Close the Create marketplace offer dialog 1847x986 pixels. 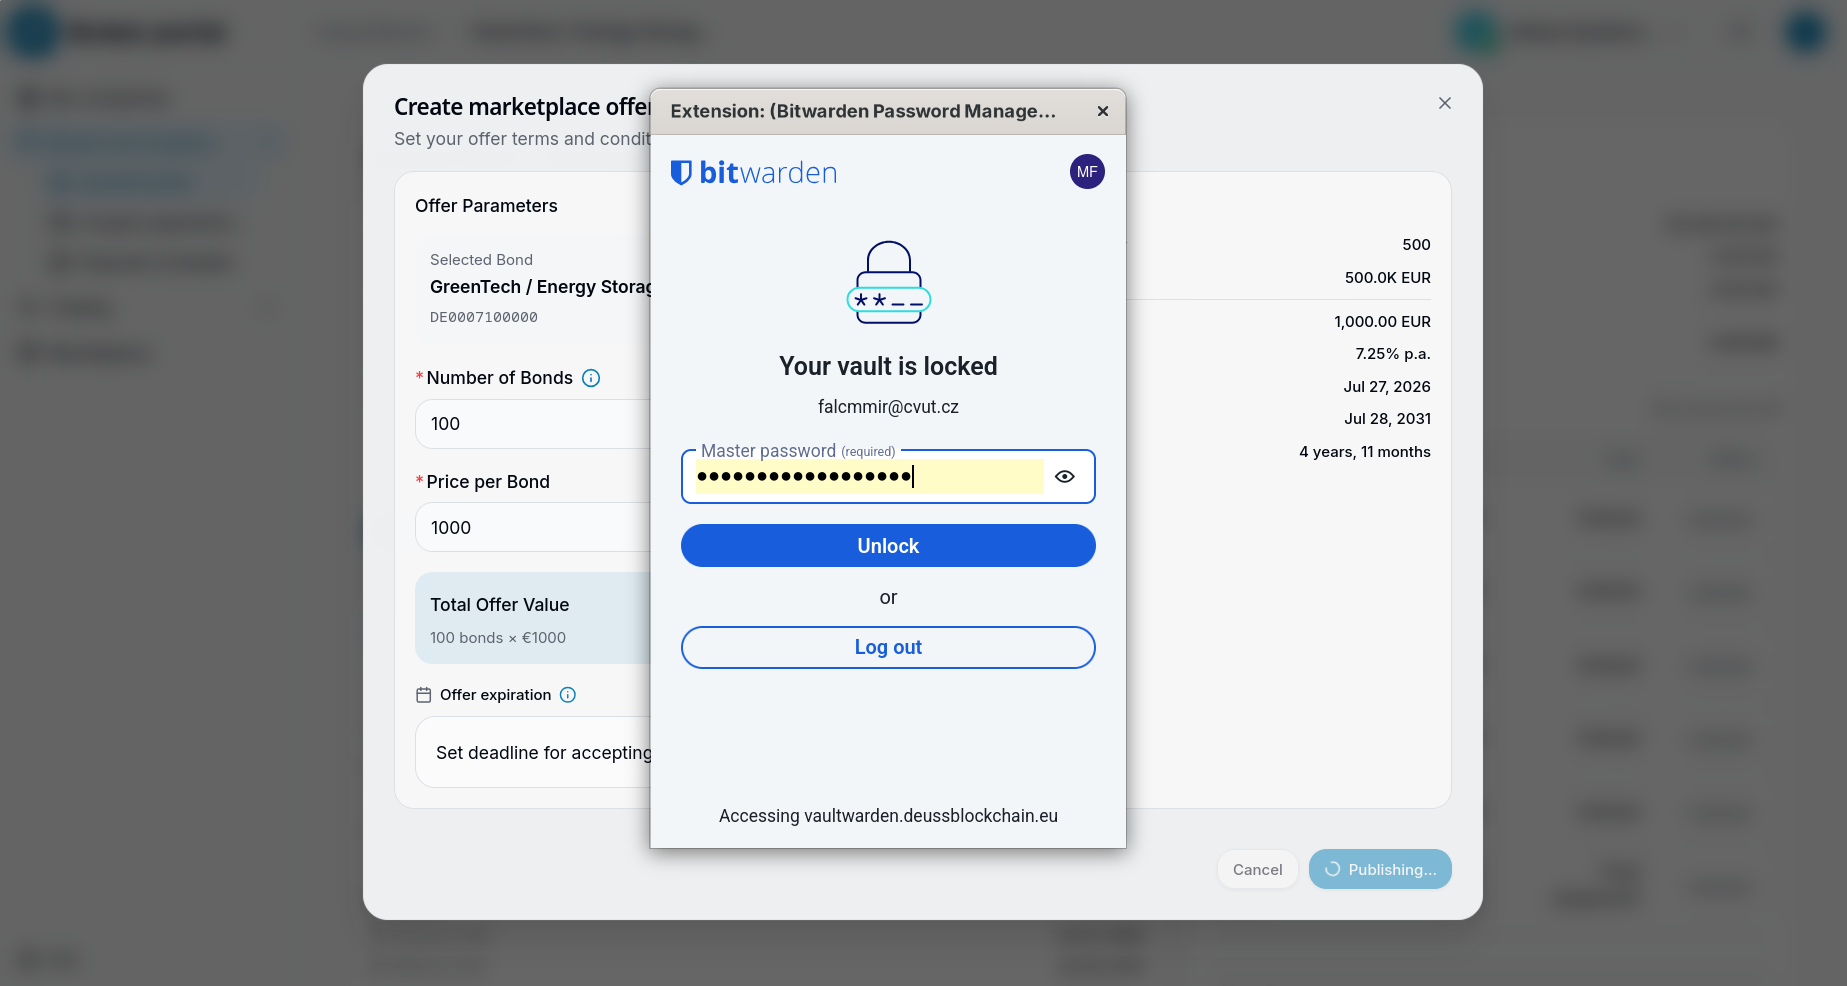1445,103
